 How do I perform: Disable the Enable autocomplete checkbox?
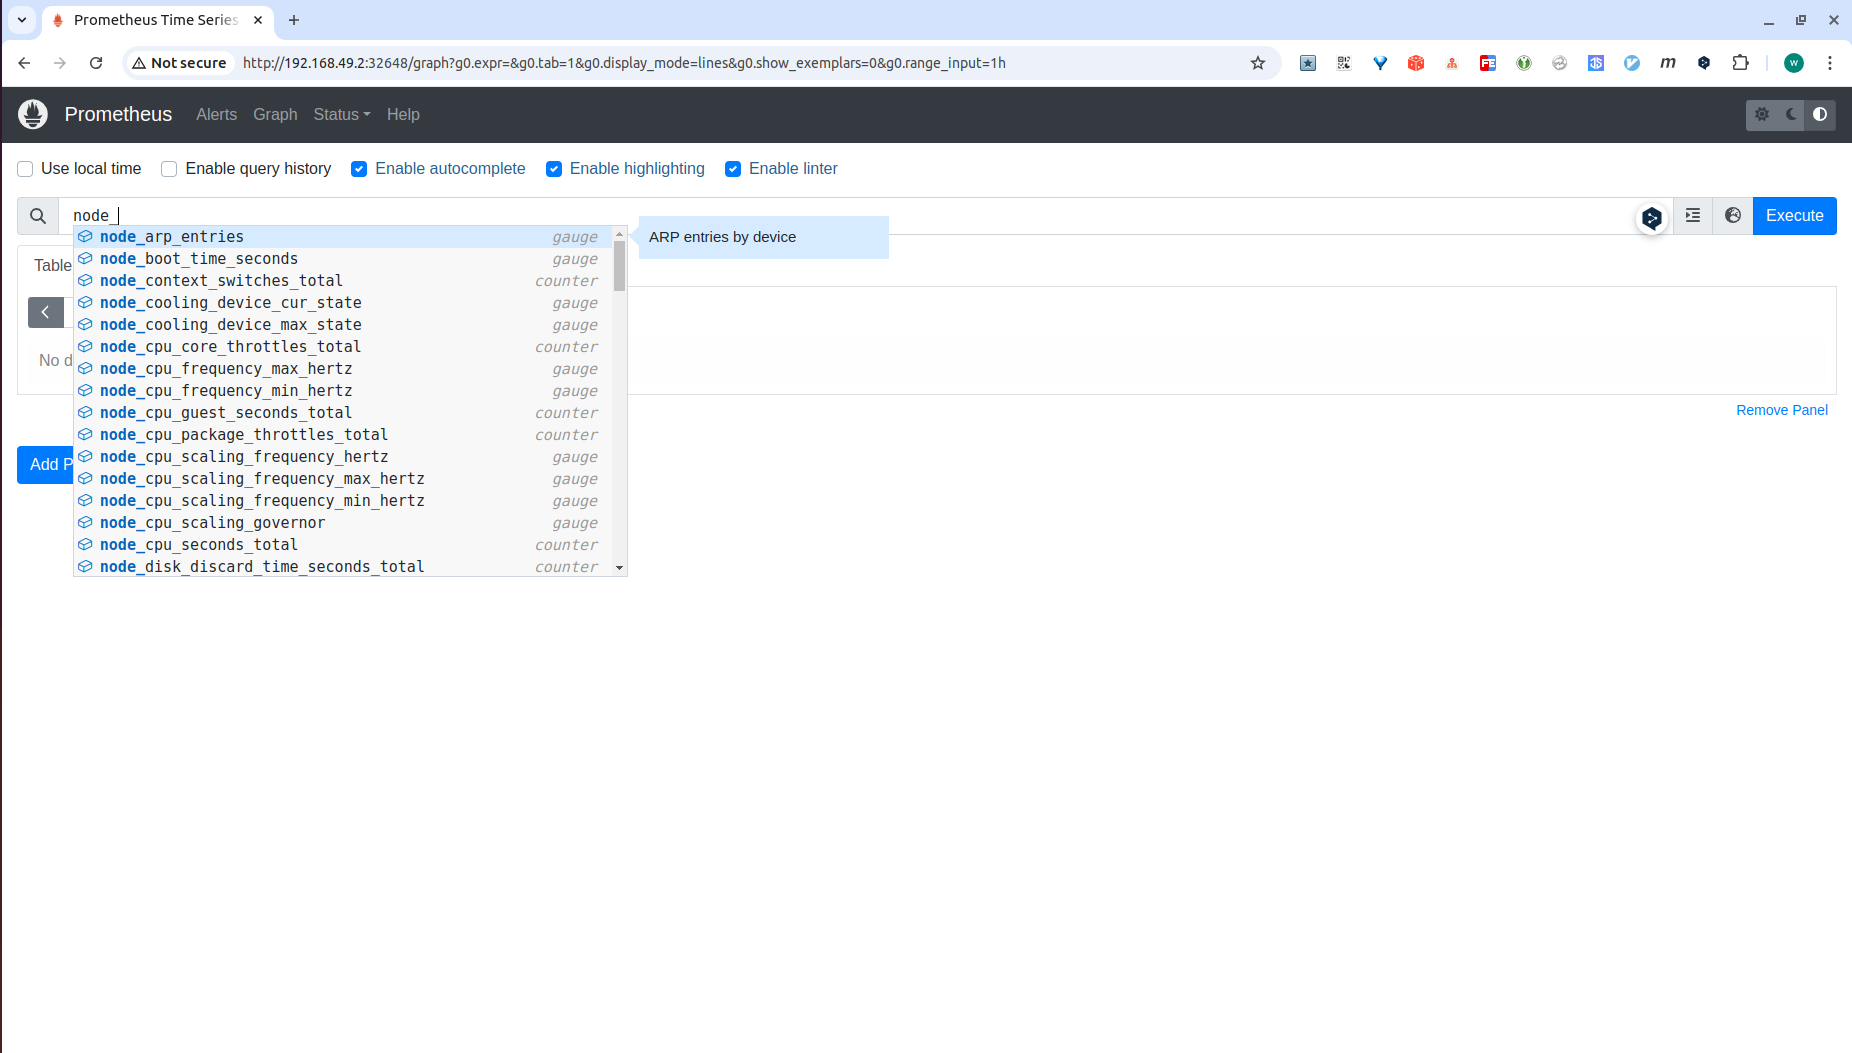(359, 169)
